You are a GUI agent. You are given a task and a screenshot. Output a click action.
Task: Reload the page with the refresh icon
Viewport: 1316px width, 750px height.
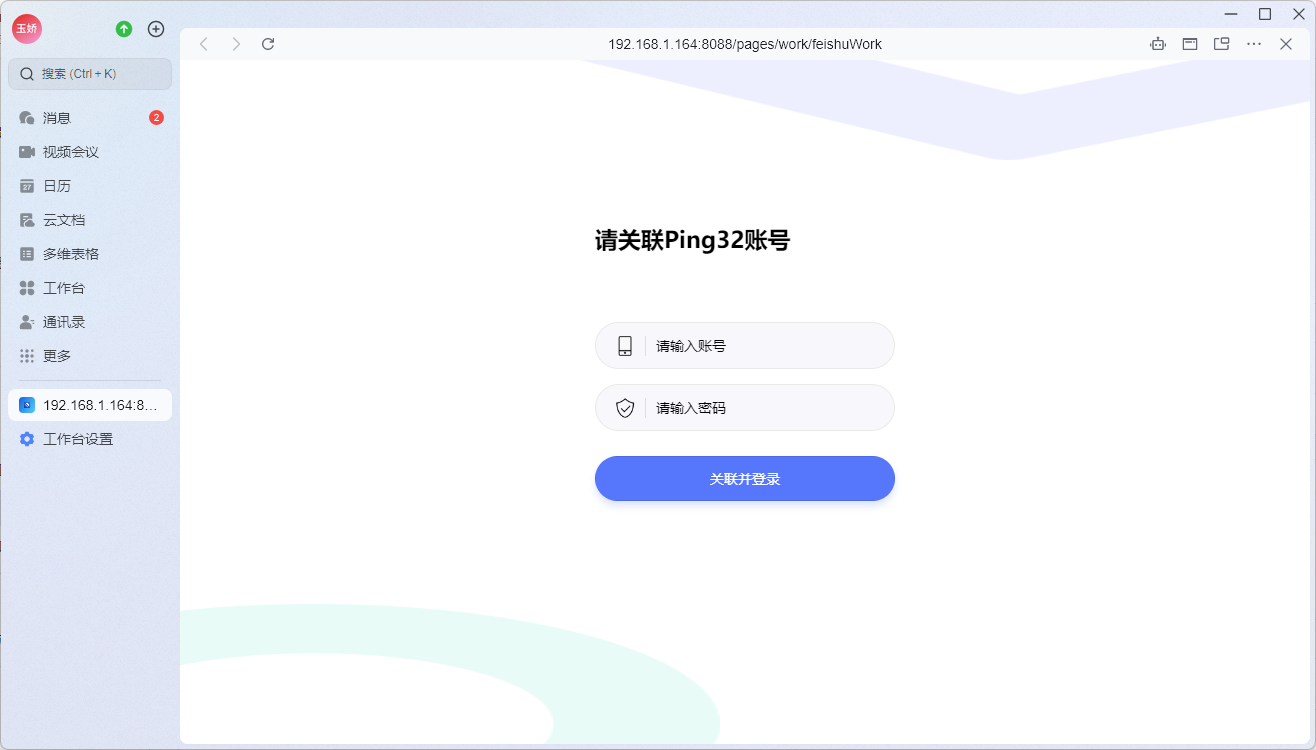[268, 44]
